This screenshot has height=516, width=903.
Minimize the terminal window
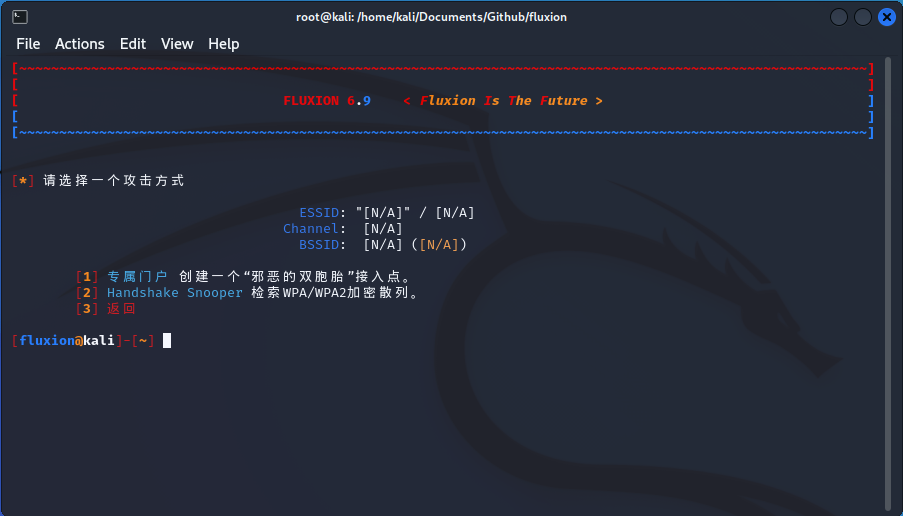(838, 17)
